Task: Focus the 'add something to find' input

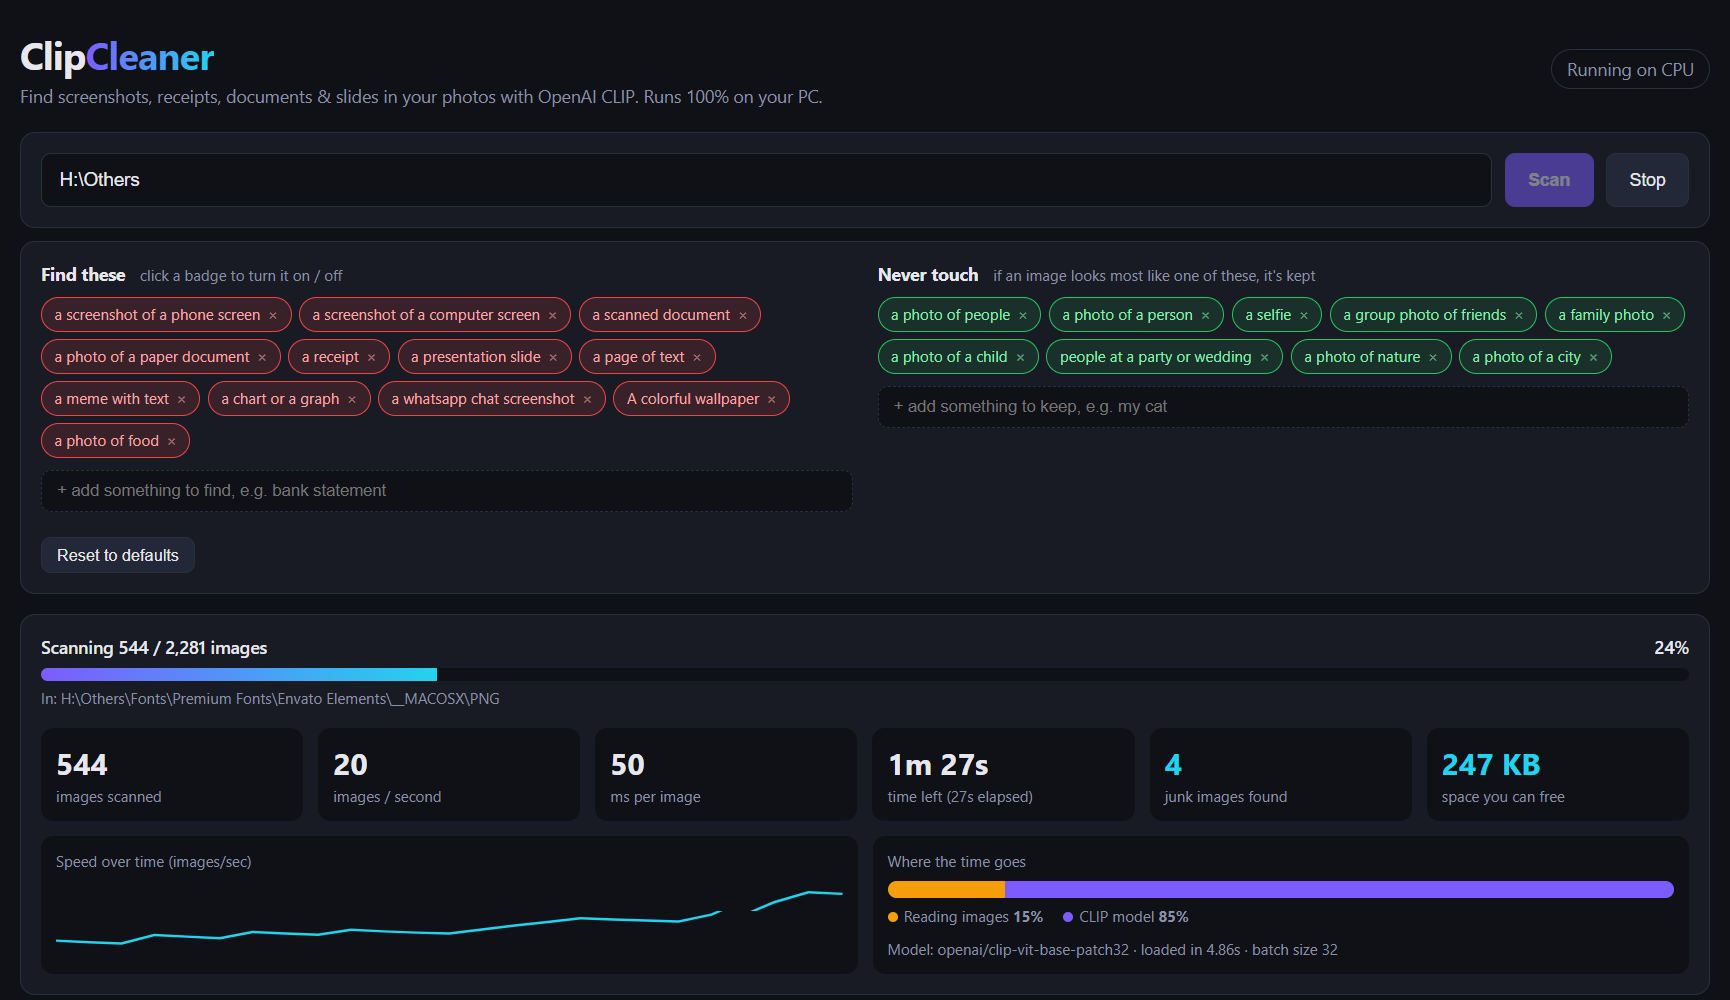Action: [447, 491]
